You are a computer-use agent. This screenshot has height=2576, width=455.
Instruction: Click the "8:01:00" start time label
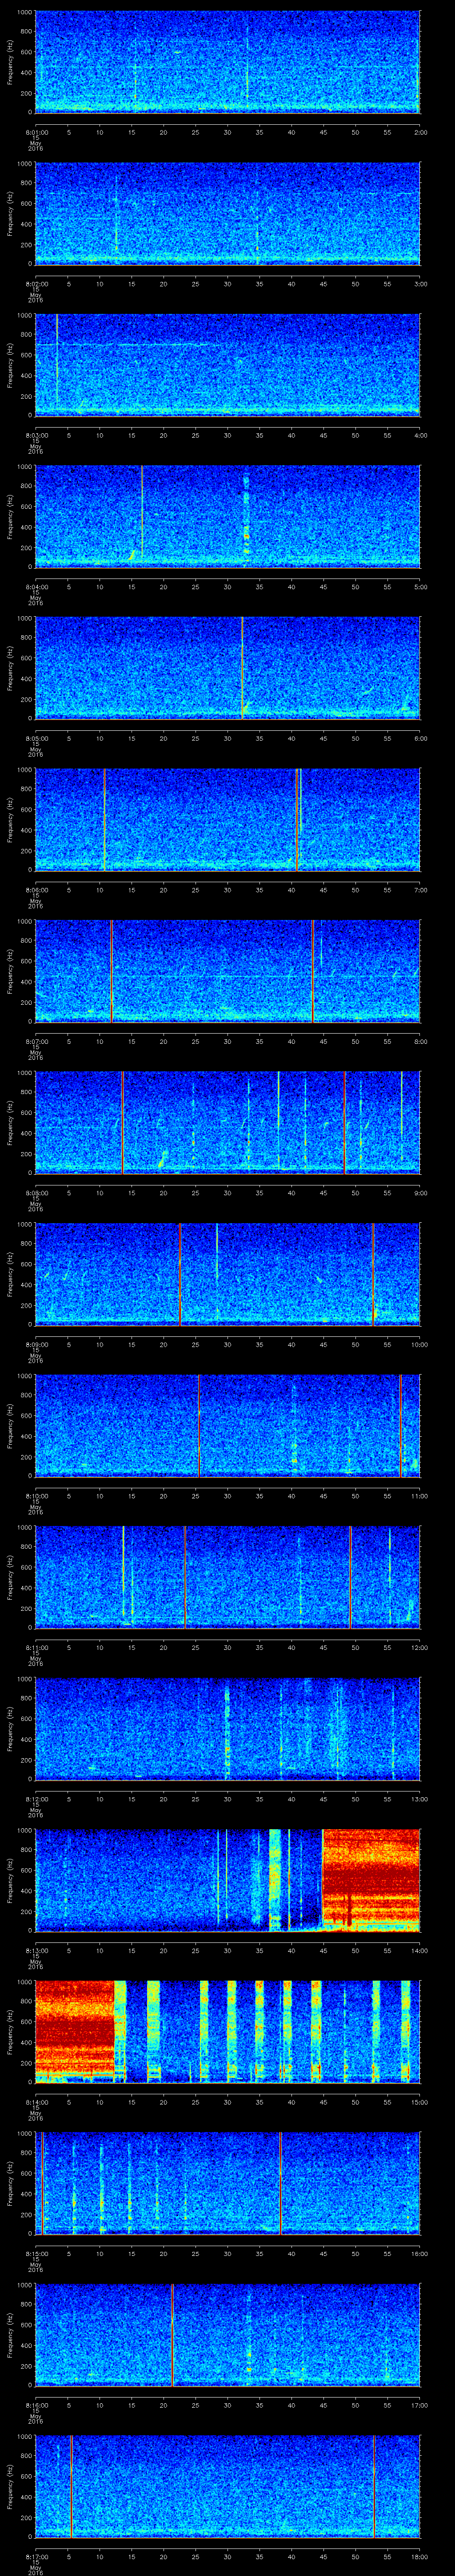[x=36, y=132]
